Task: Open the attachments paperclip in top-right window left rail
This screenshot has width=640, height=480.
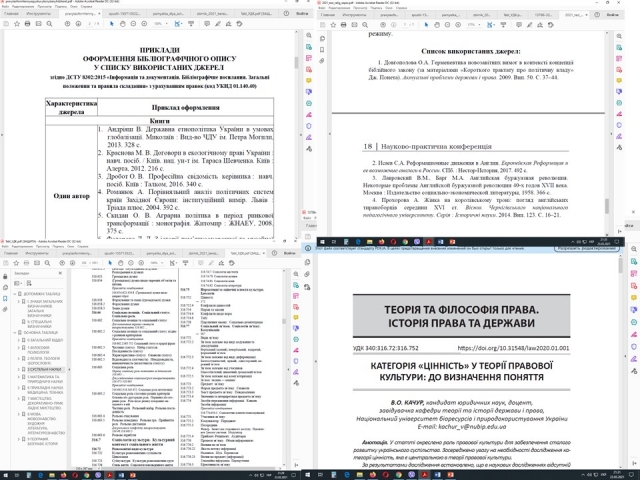Action: coord(322,61)
